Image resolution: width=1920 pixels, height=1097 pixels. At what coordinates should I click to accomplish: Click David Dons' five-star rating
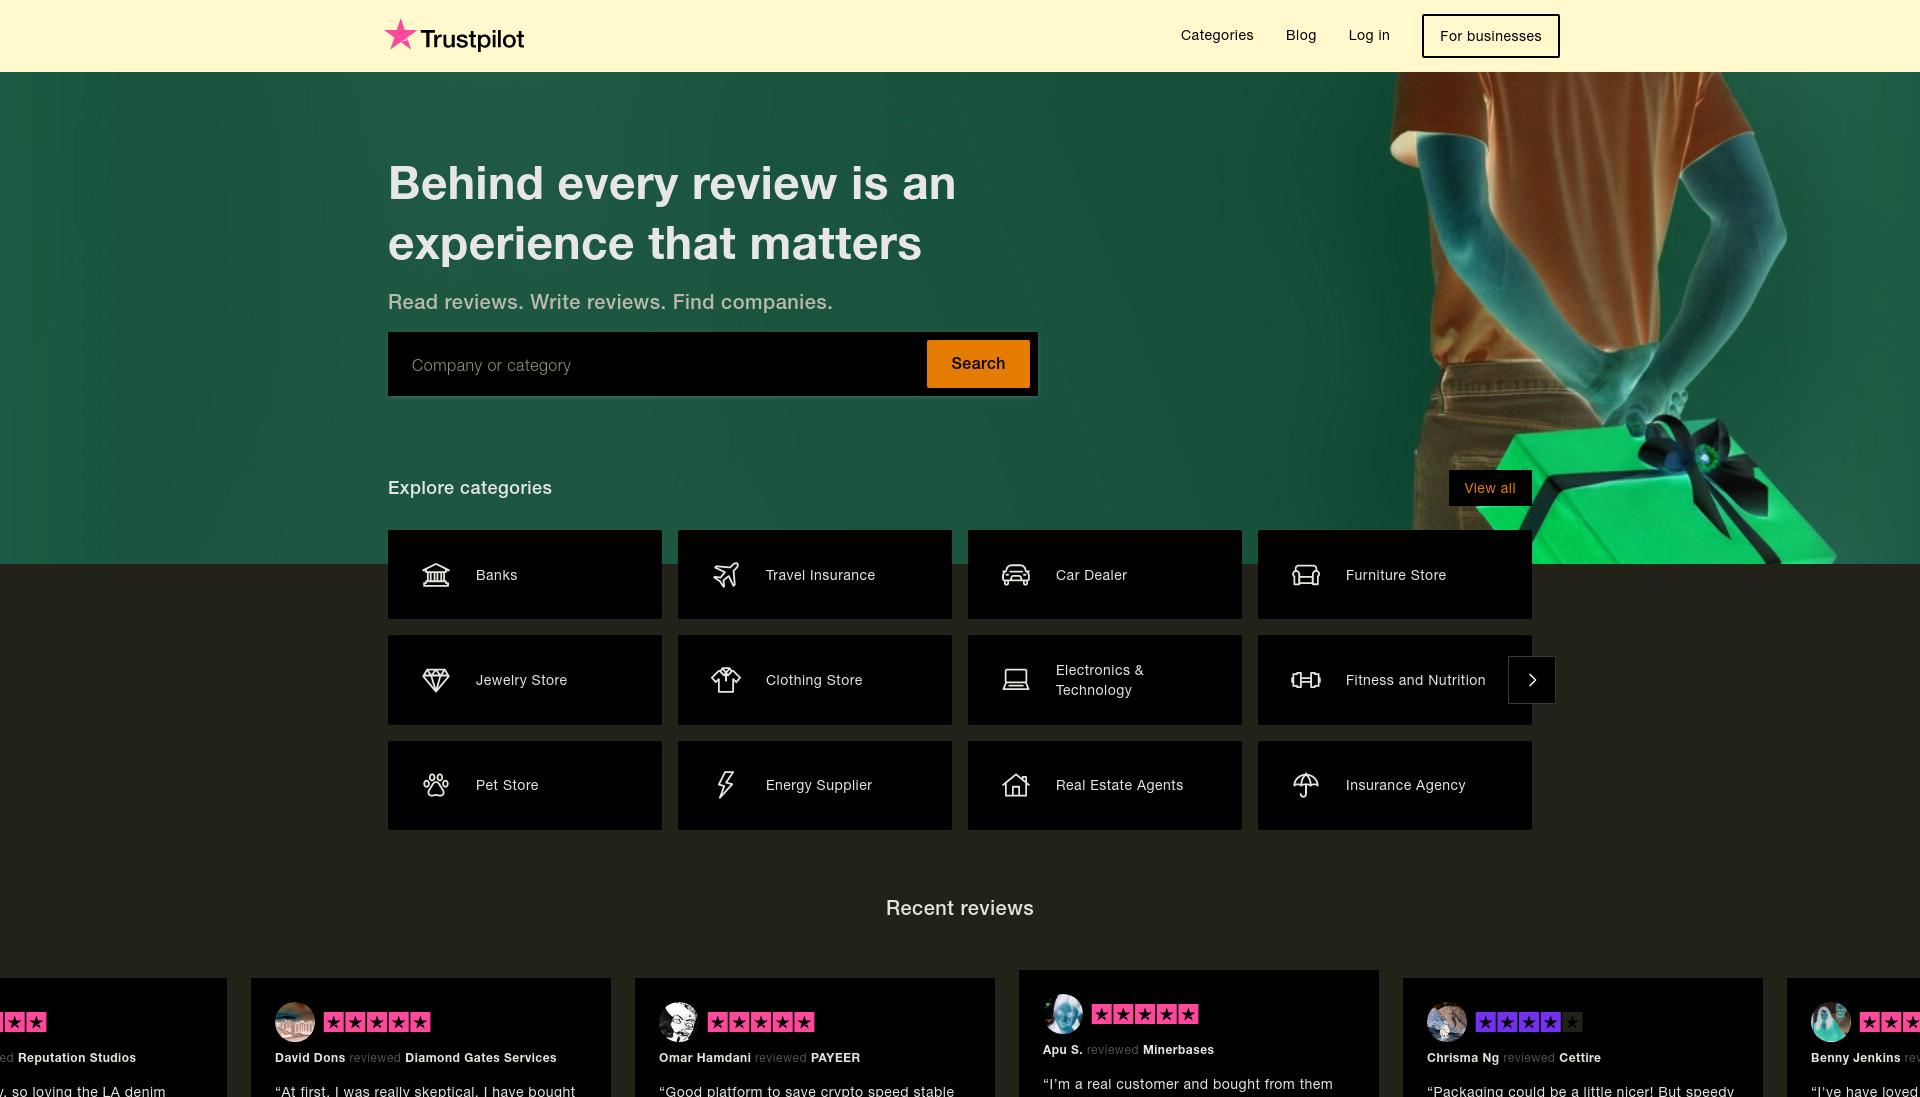(x=377, y=1022)
